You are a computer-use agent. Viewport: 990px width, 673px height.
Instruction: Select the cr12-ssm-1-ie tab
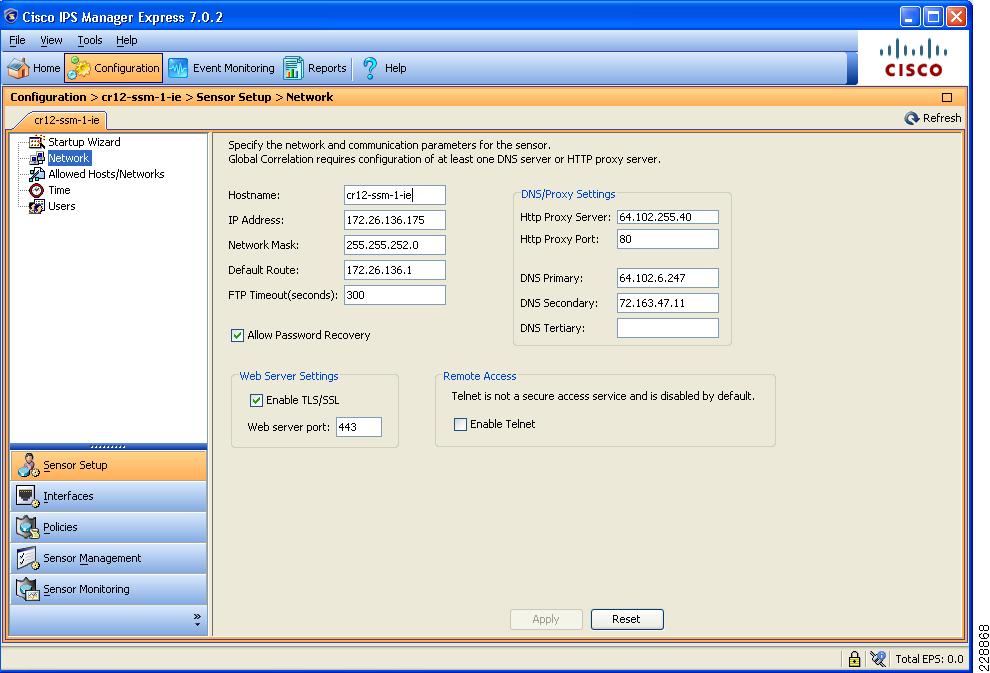tap(66, 120)
